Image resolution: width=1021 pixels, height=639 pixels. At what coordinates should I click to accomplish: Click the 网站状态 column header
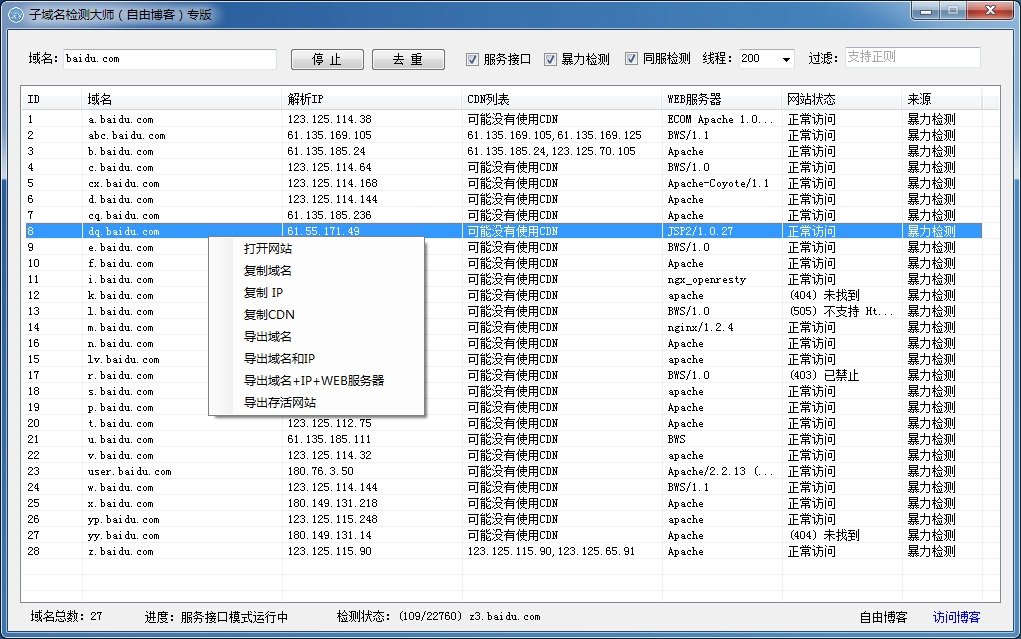pyautogui.click(x=842, y=99)
